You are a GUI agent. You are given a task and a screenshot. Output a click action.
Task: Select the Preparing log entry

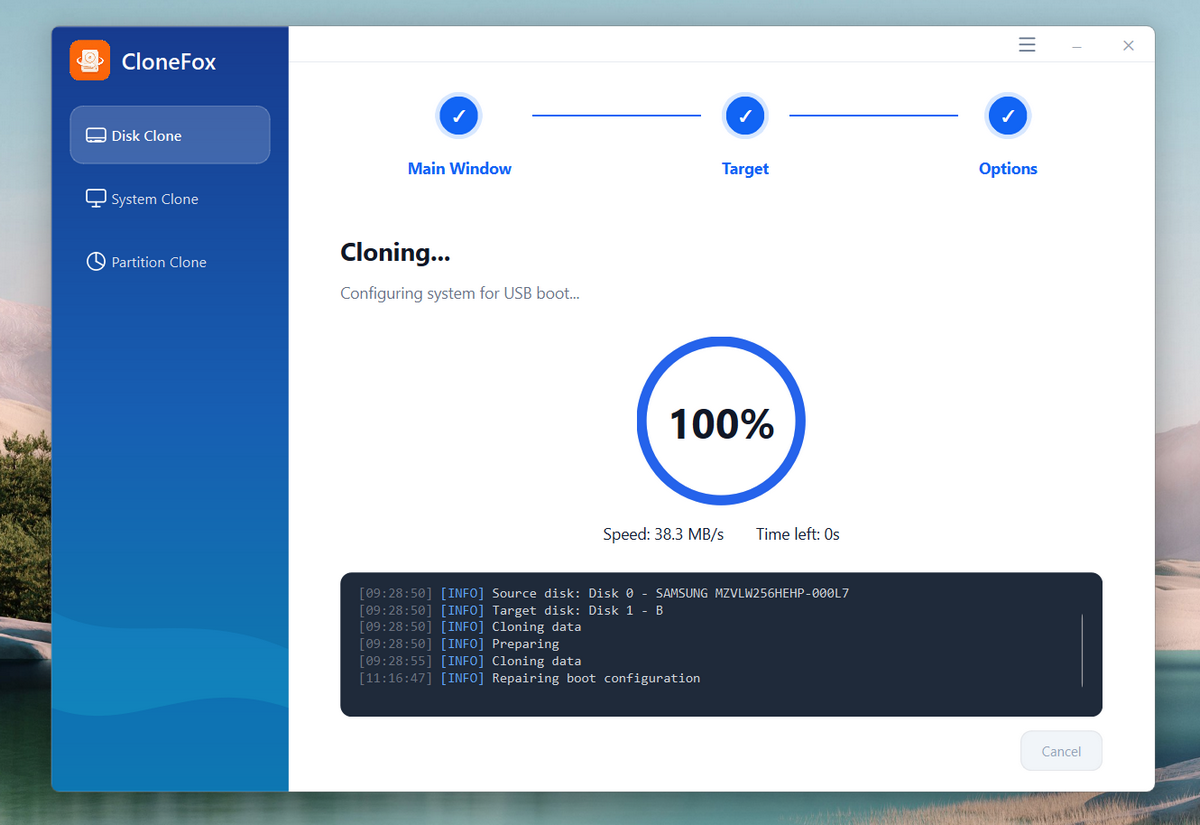pos(459,644)
